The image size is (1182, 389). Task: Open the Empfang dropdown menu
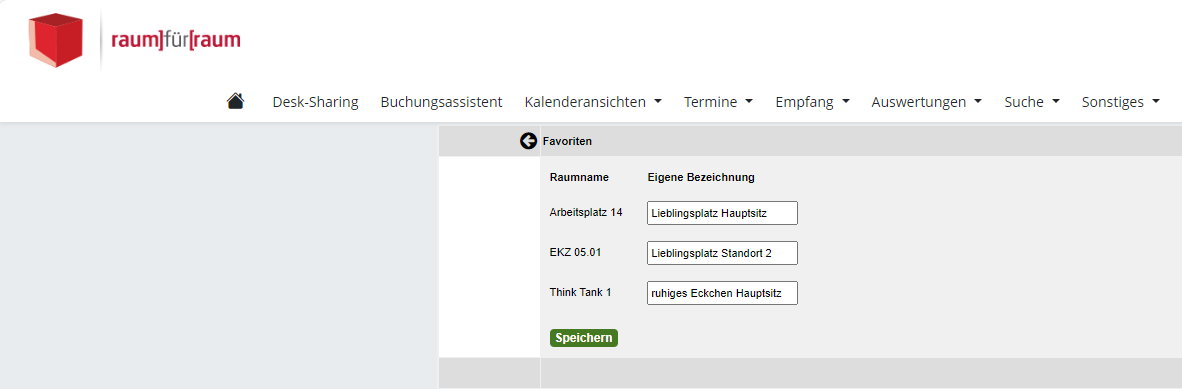pos(813,102)
